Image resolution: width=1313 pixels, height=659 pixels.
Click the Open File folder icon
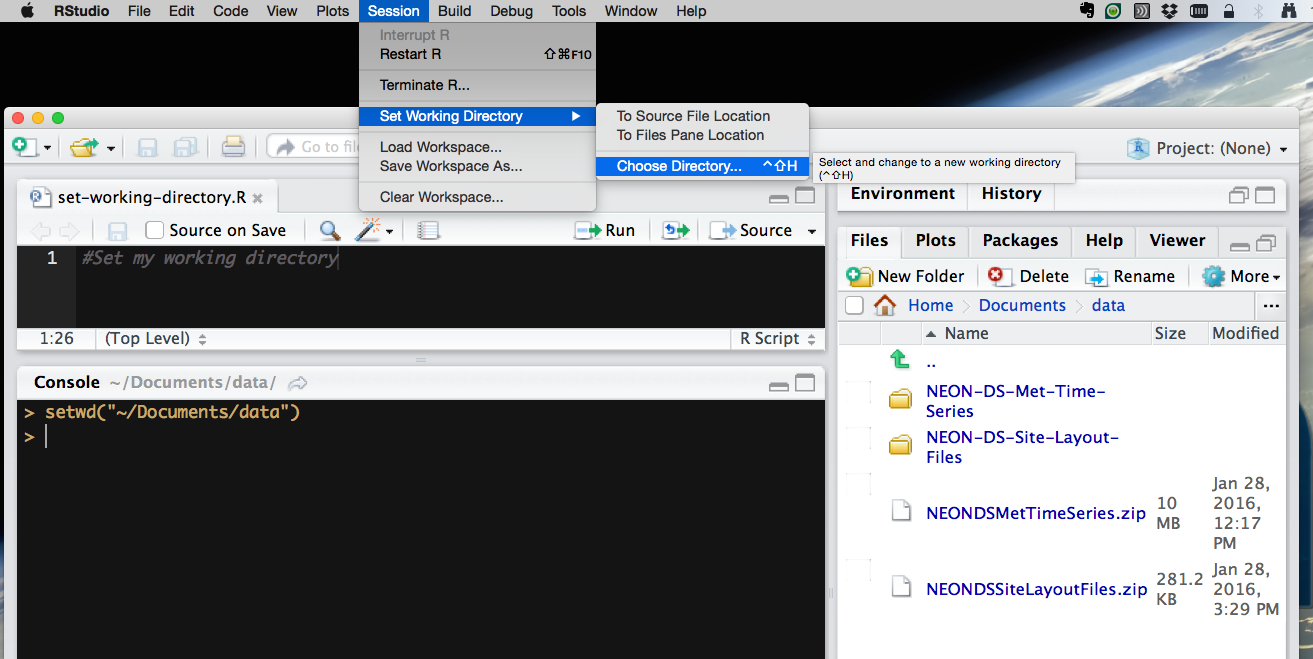click(x=84, y=147)
